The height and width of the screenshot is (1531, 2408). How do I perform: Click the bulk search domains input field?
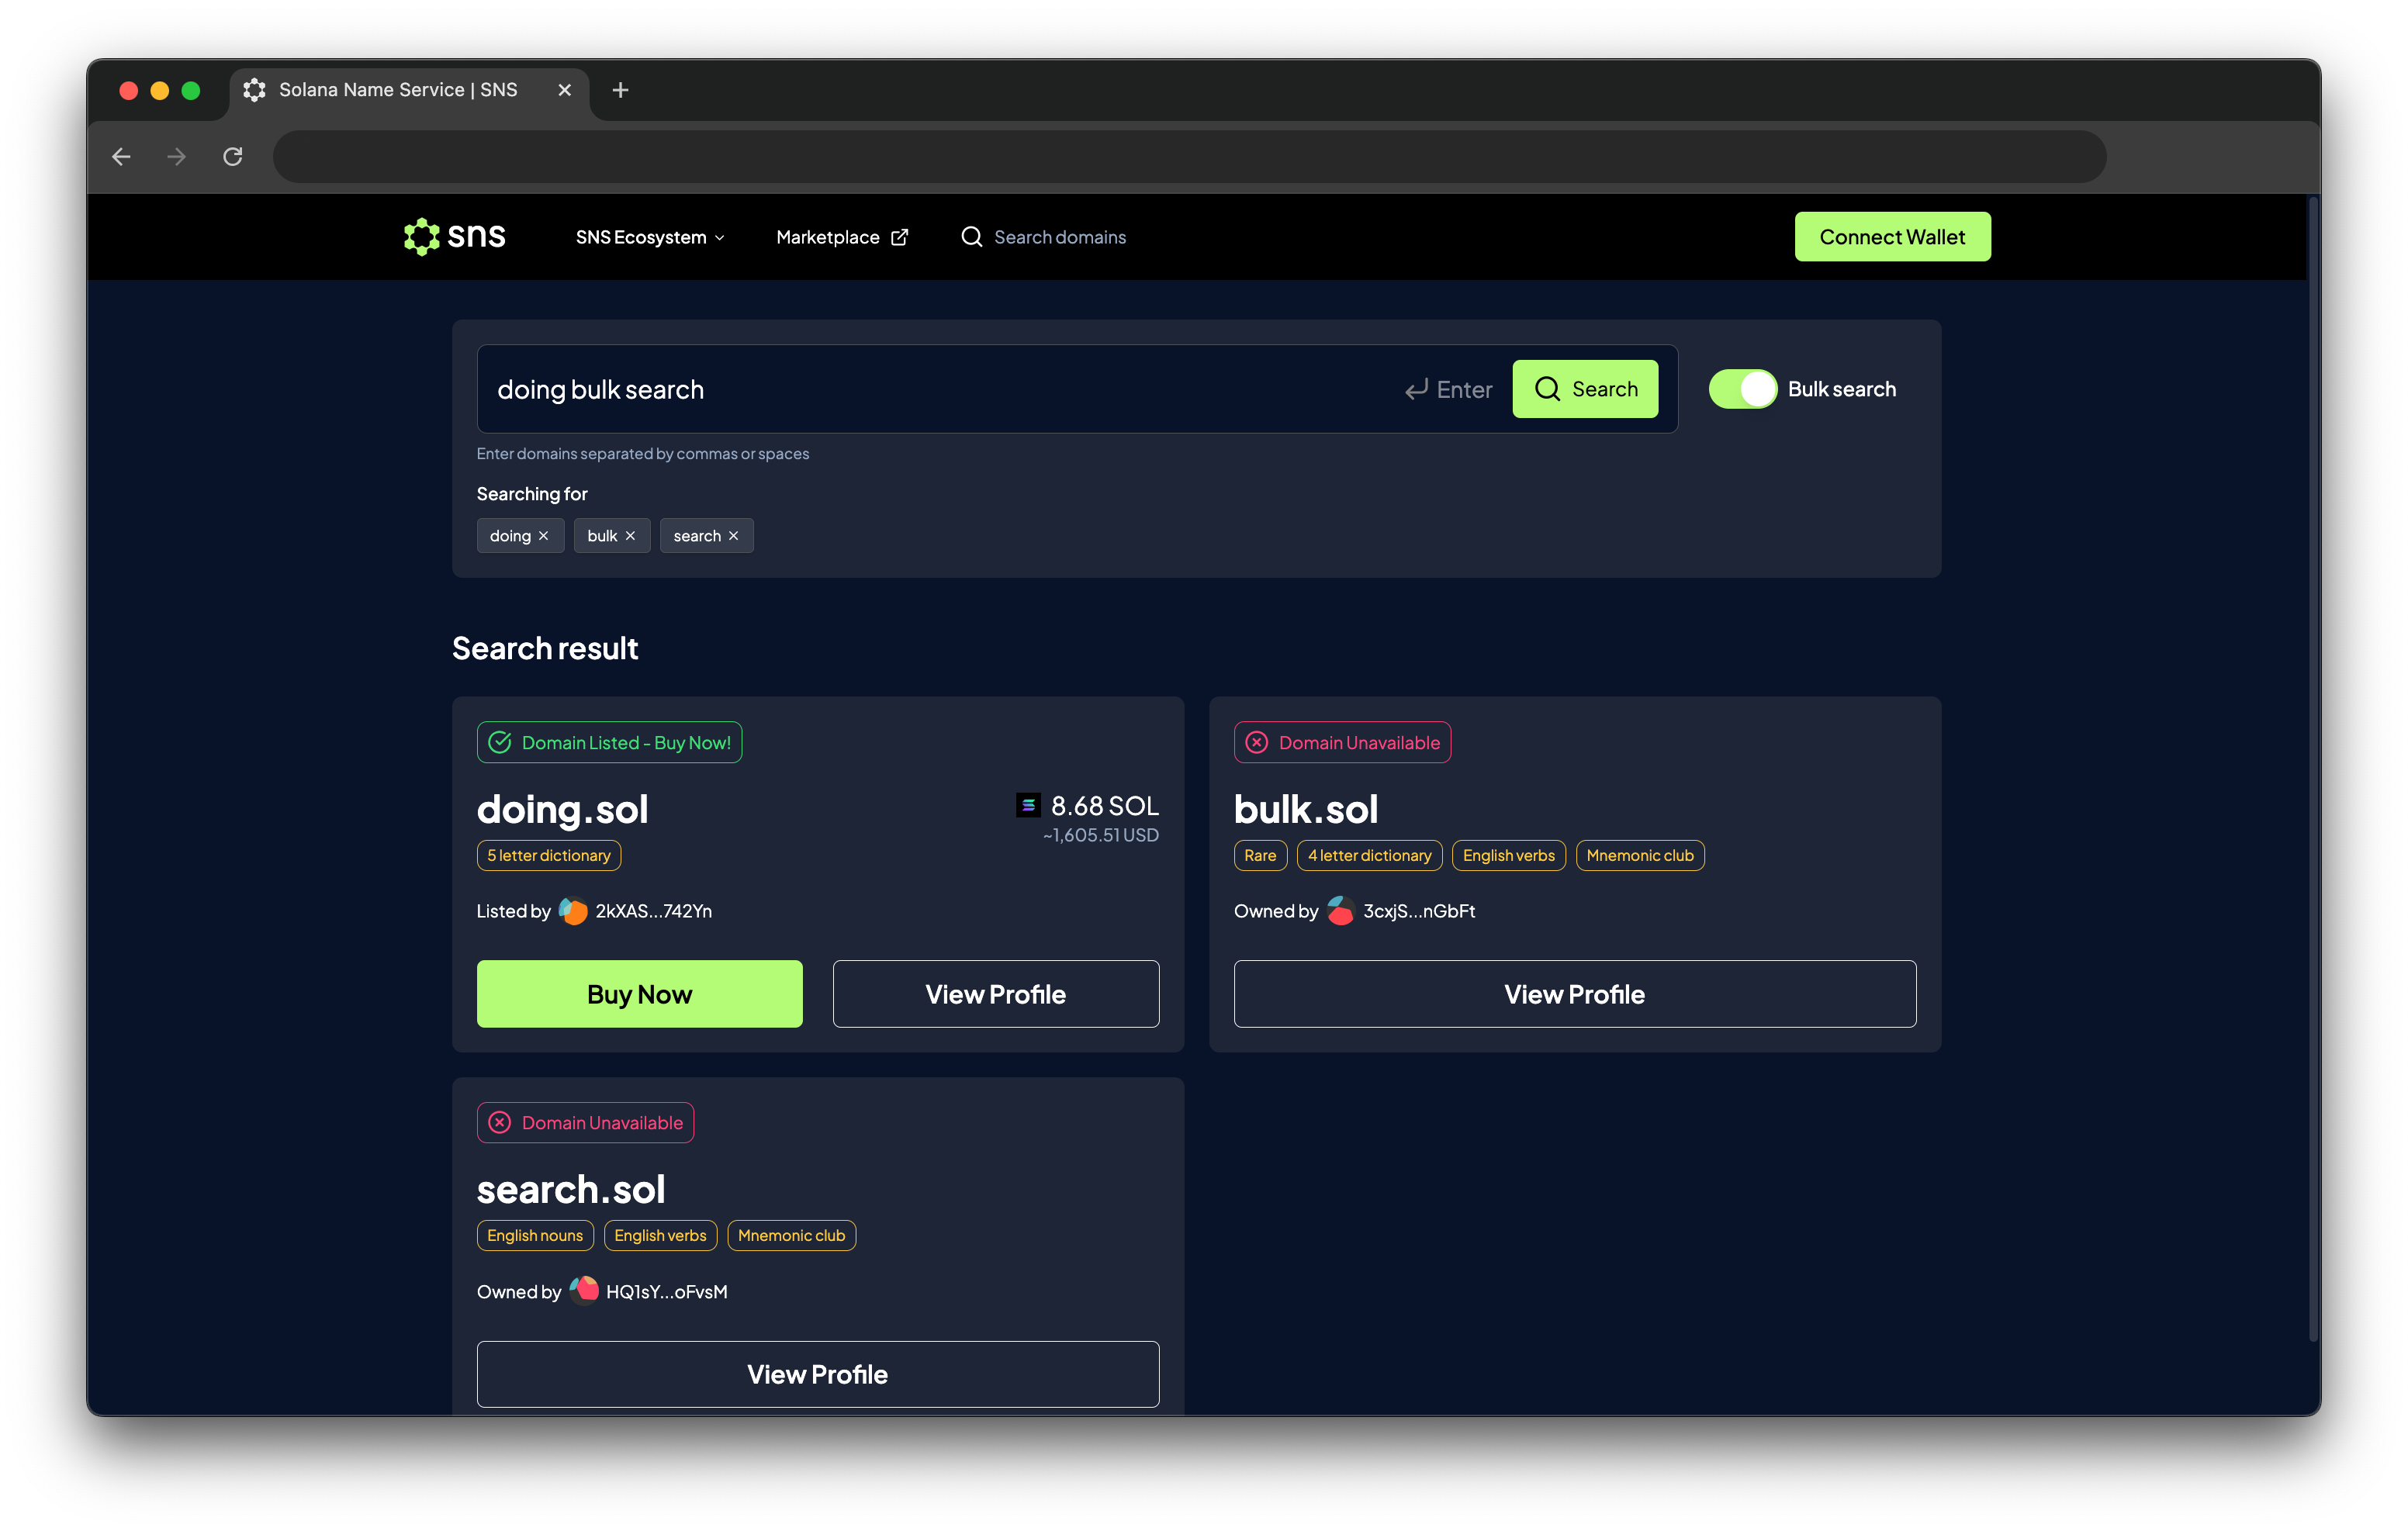(940, 389)
